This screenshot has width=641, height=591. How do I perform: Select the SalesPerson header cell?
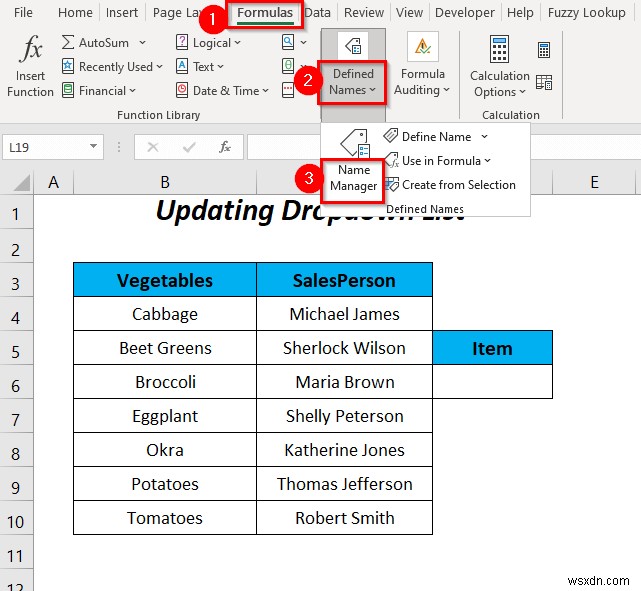344,280
